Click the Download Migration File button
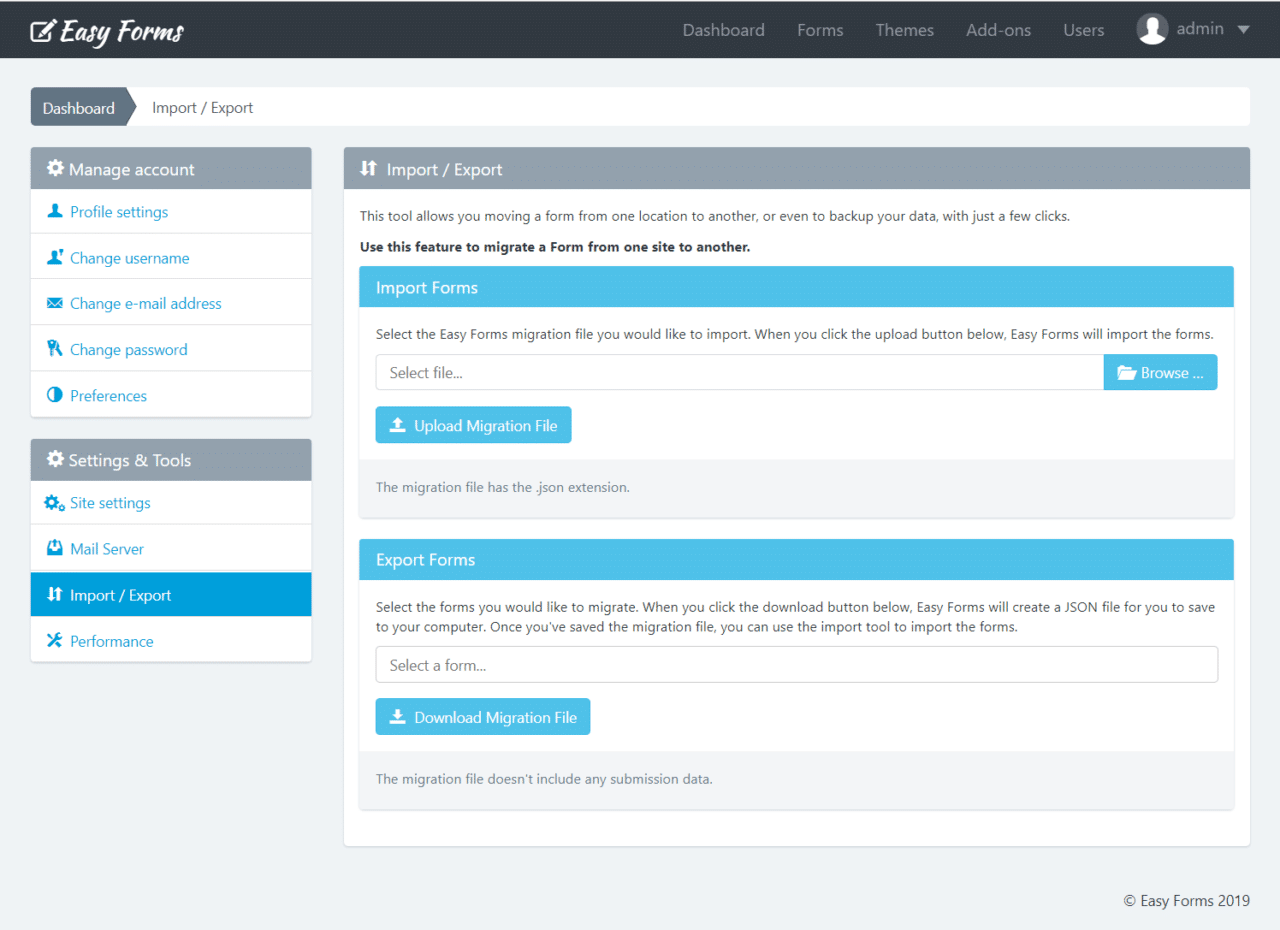Screen dimensions: 1280x930 coord(483,717)
